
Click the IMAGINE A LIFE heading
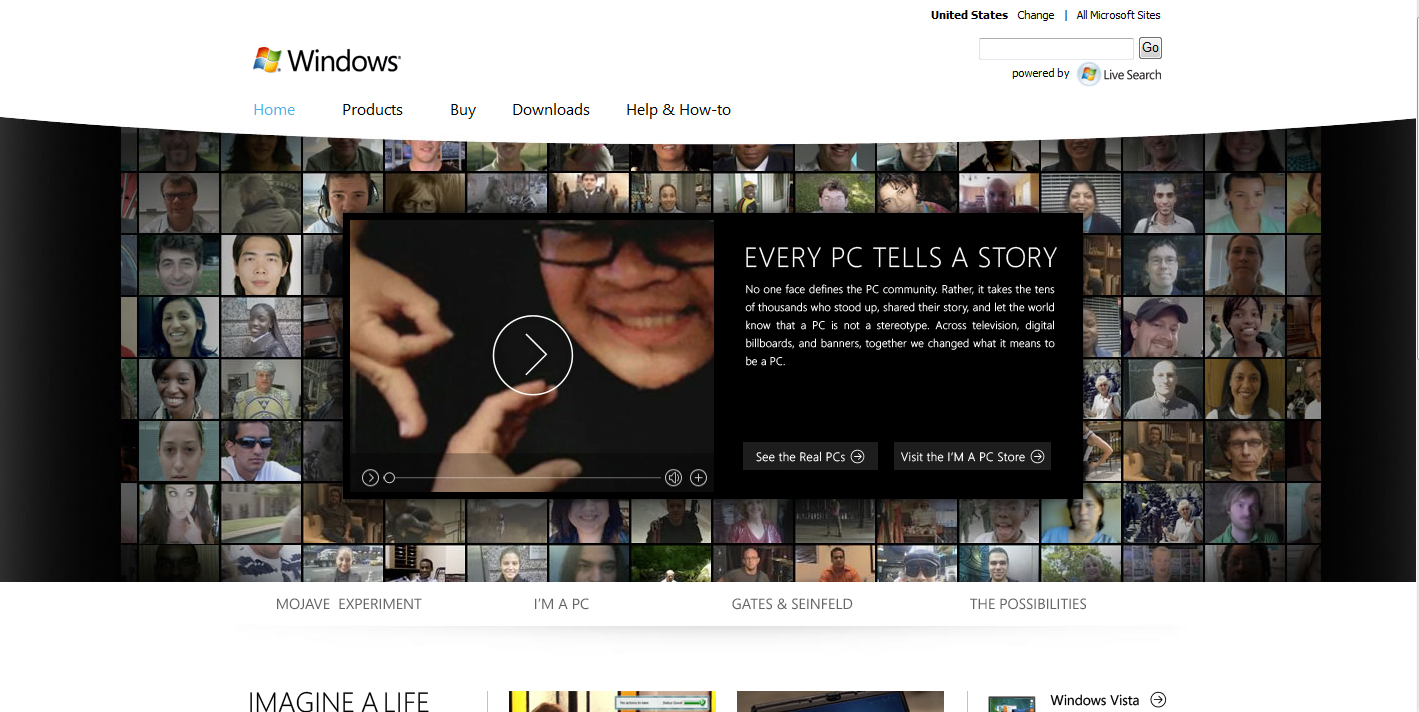pos(338,701)
